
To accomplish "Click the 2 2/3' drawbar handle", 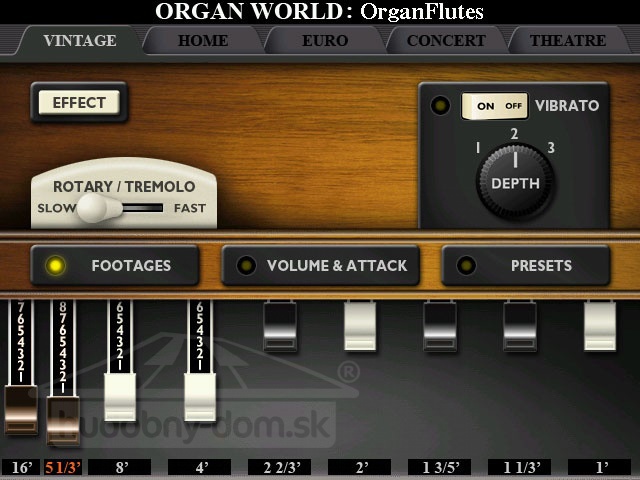I will [x=280, y=327].
